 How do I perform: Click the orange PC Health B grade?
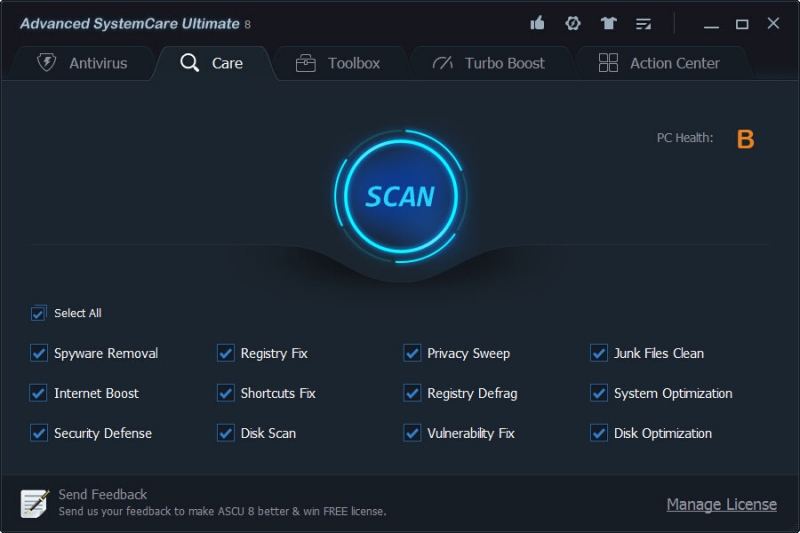click(745, 139)
